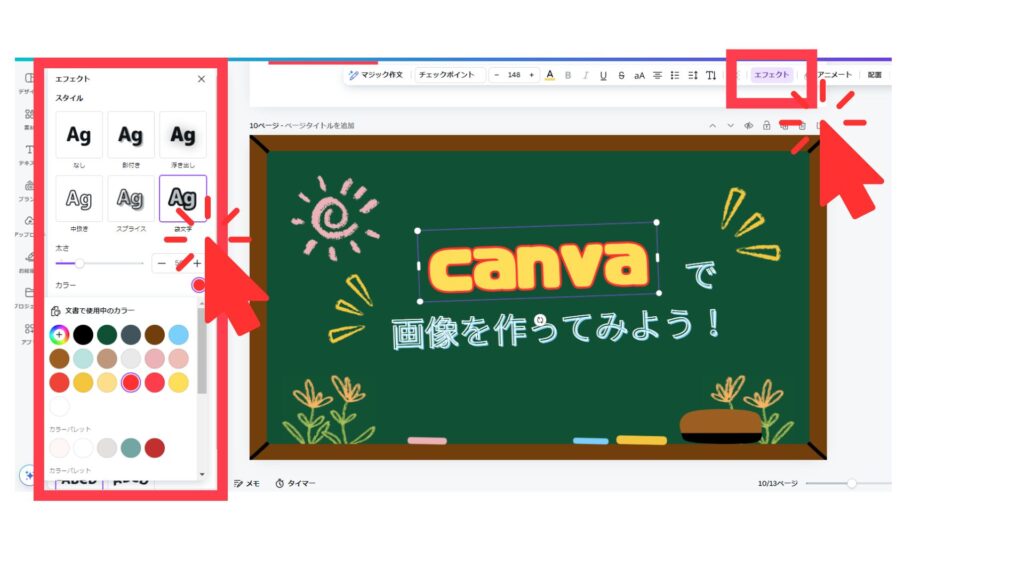
Task: Open the タイマー timer
Action: [295, 483]
